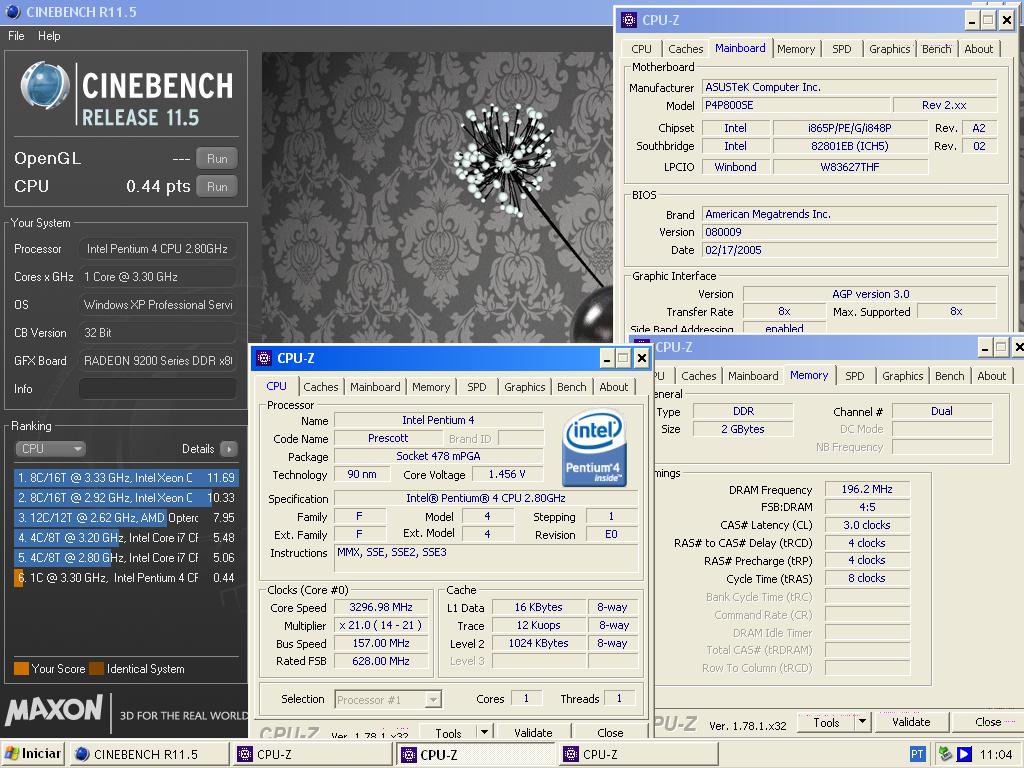This screenshot has width=1024, height=768.
Task: Click the brown Identical System legend swatch
Action: [x=97, y=669]
